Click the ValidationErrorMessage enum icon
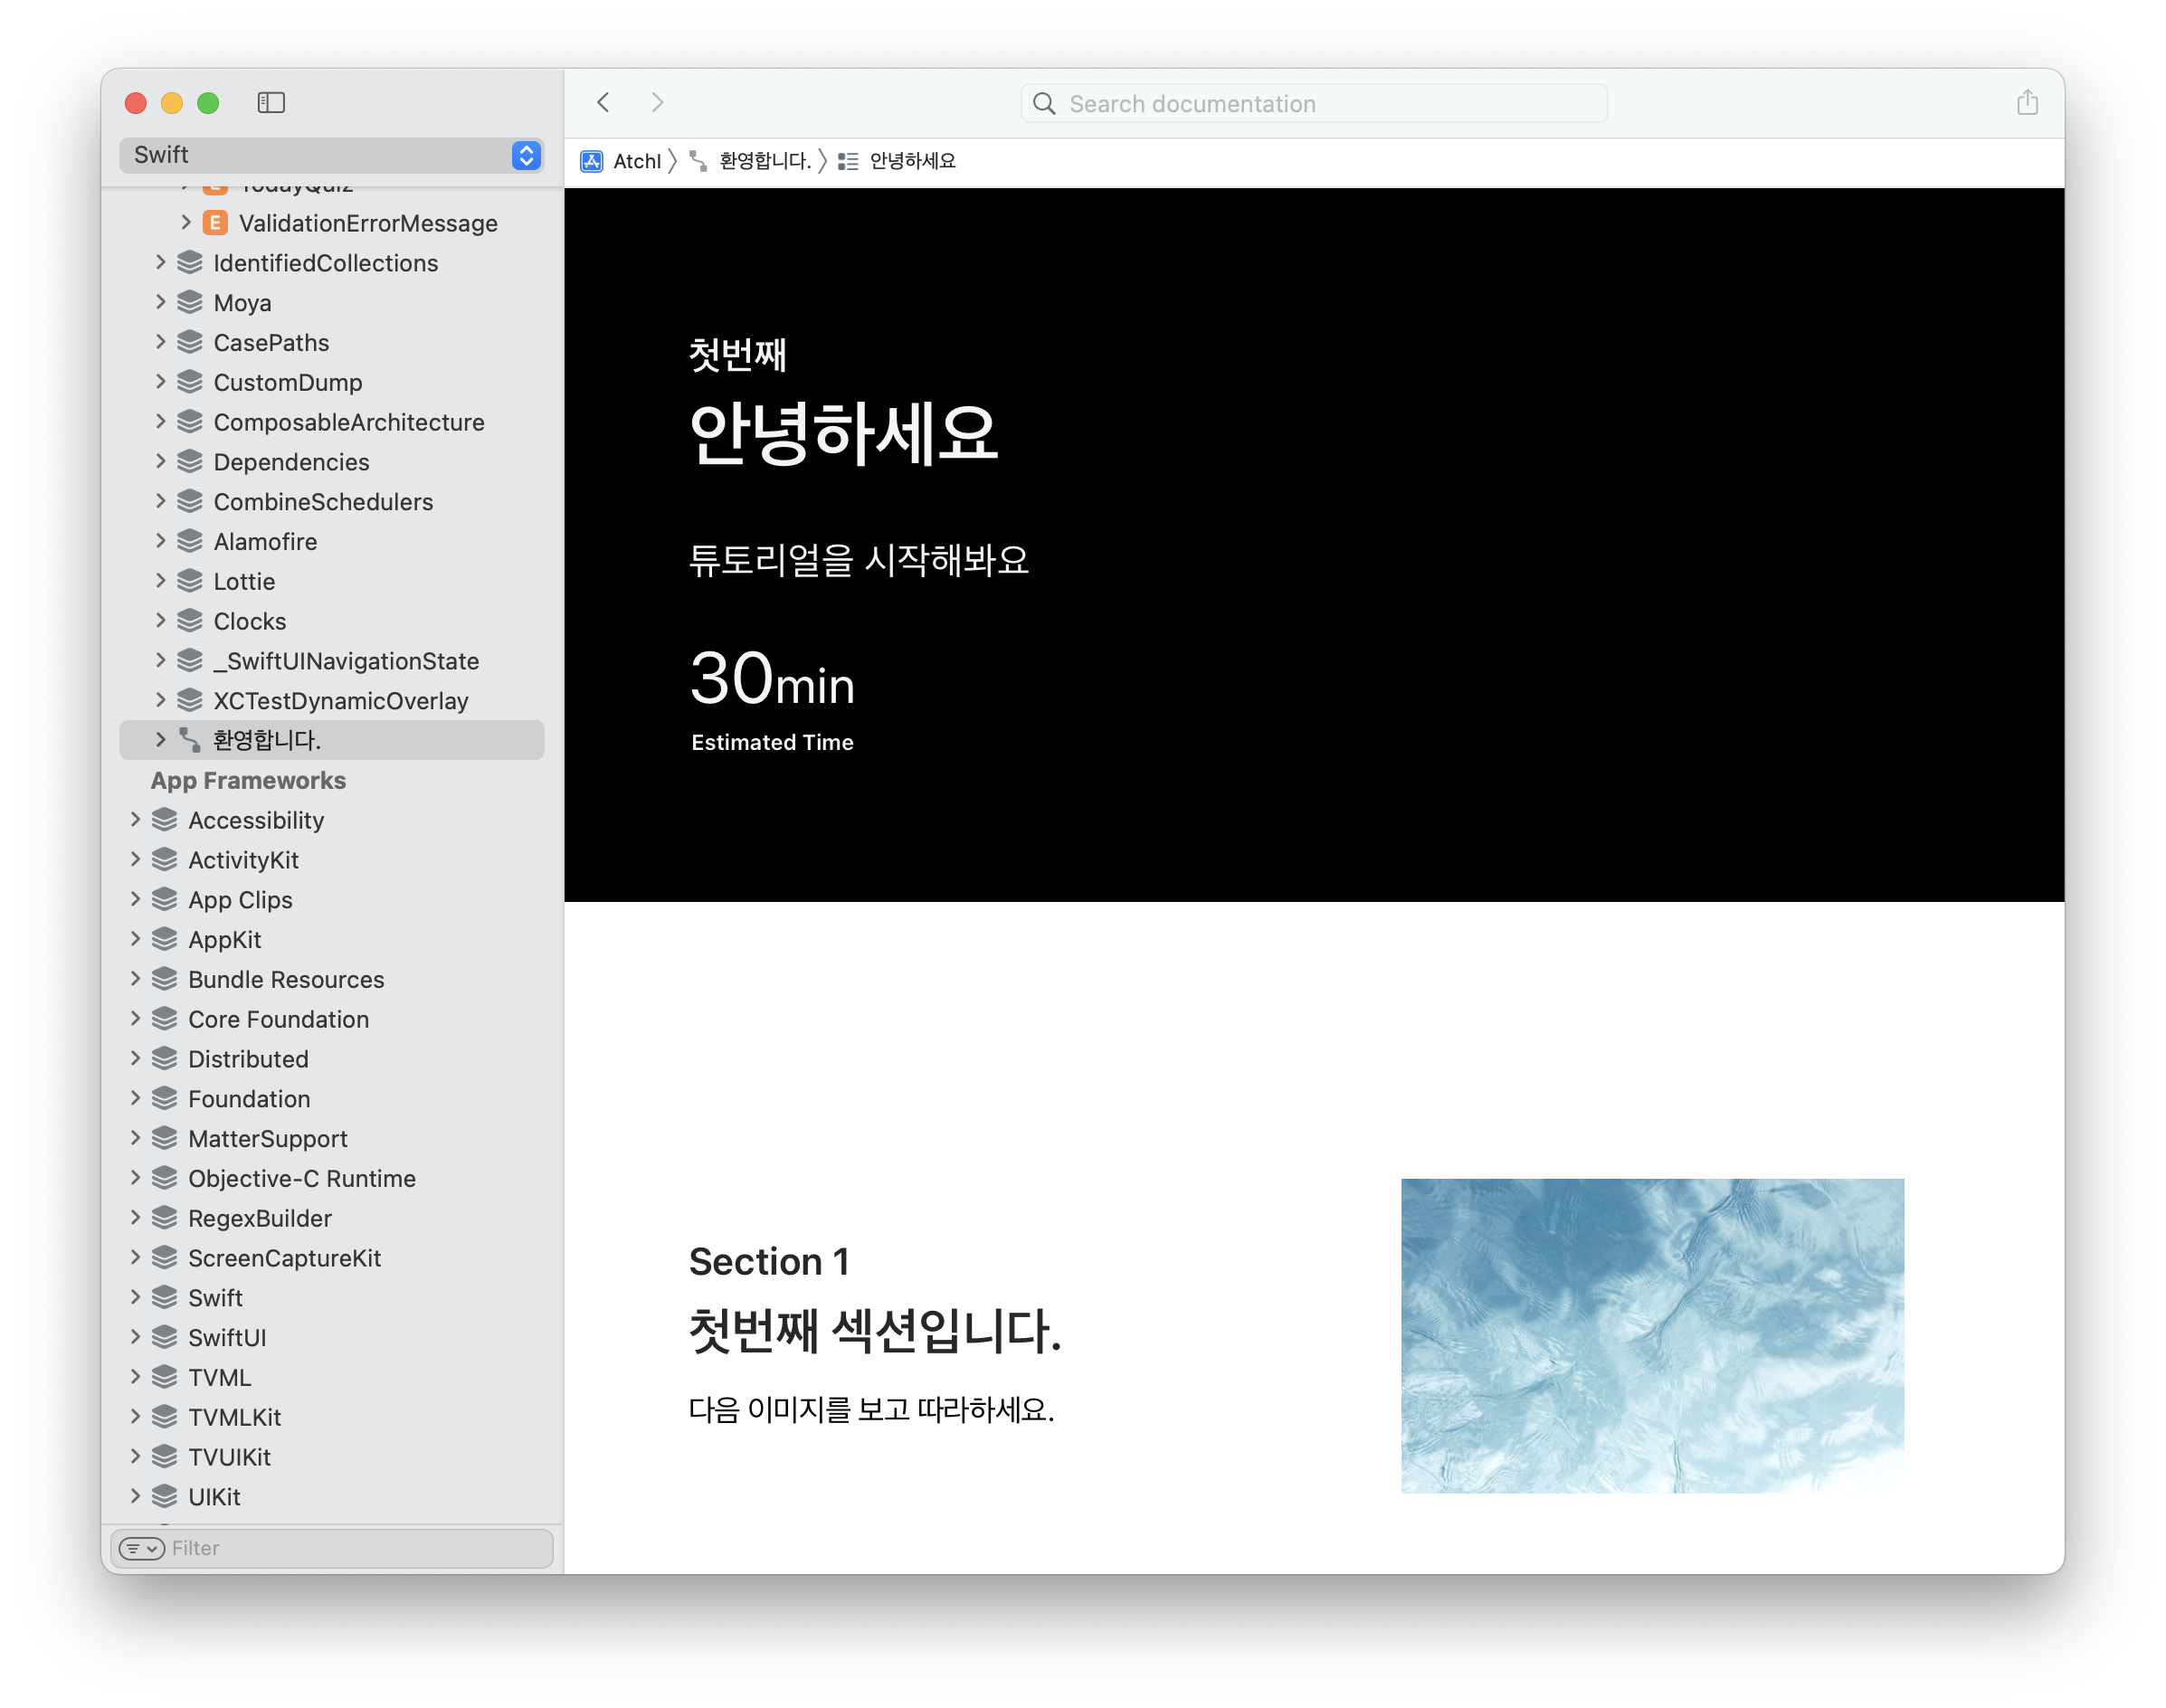Image resolution: width=2166 pixels, height=1708 pixels. pos(215,223)
